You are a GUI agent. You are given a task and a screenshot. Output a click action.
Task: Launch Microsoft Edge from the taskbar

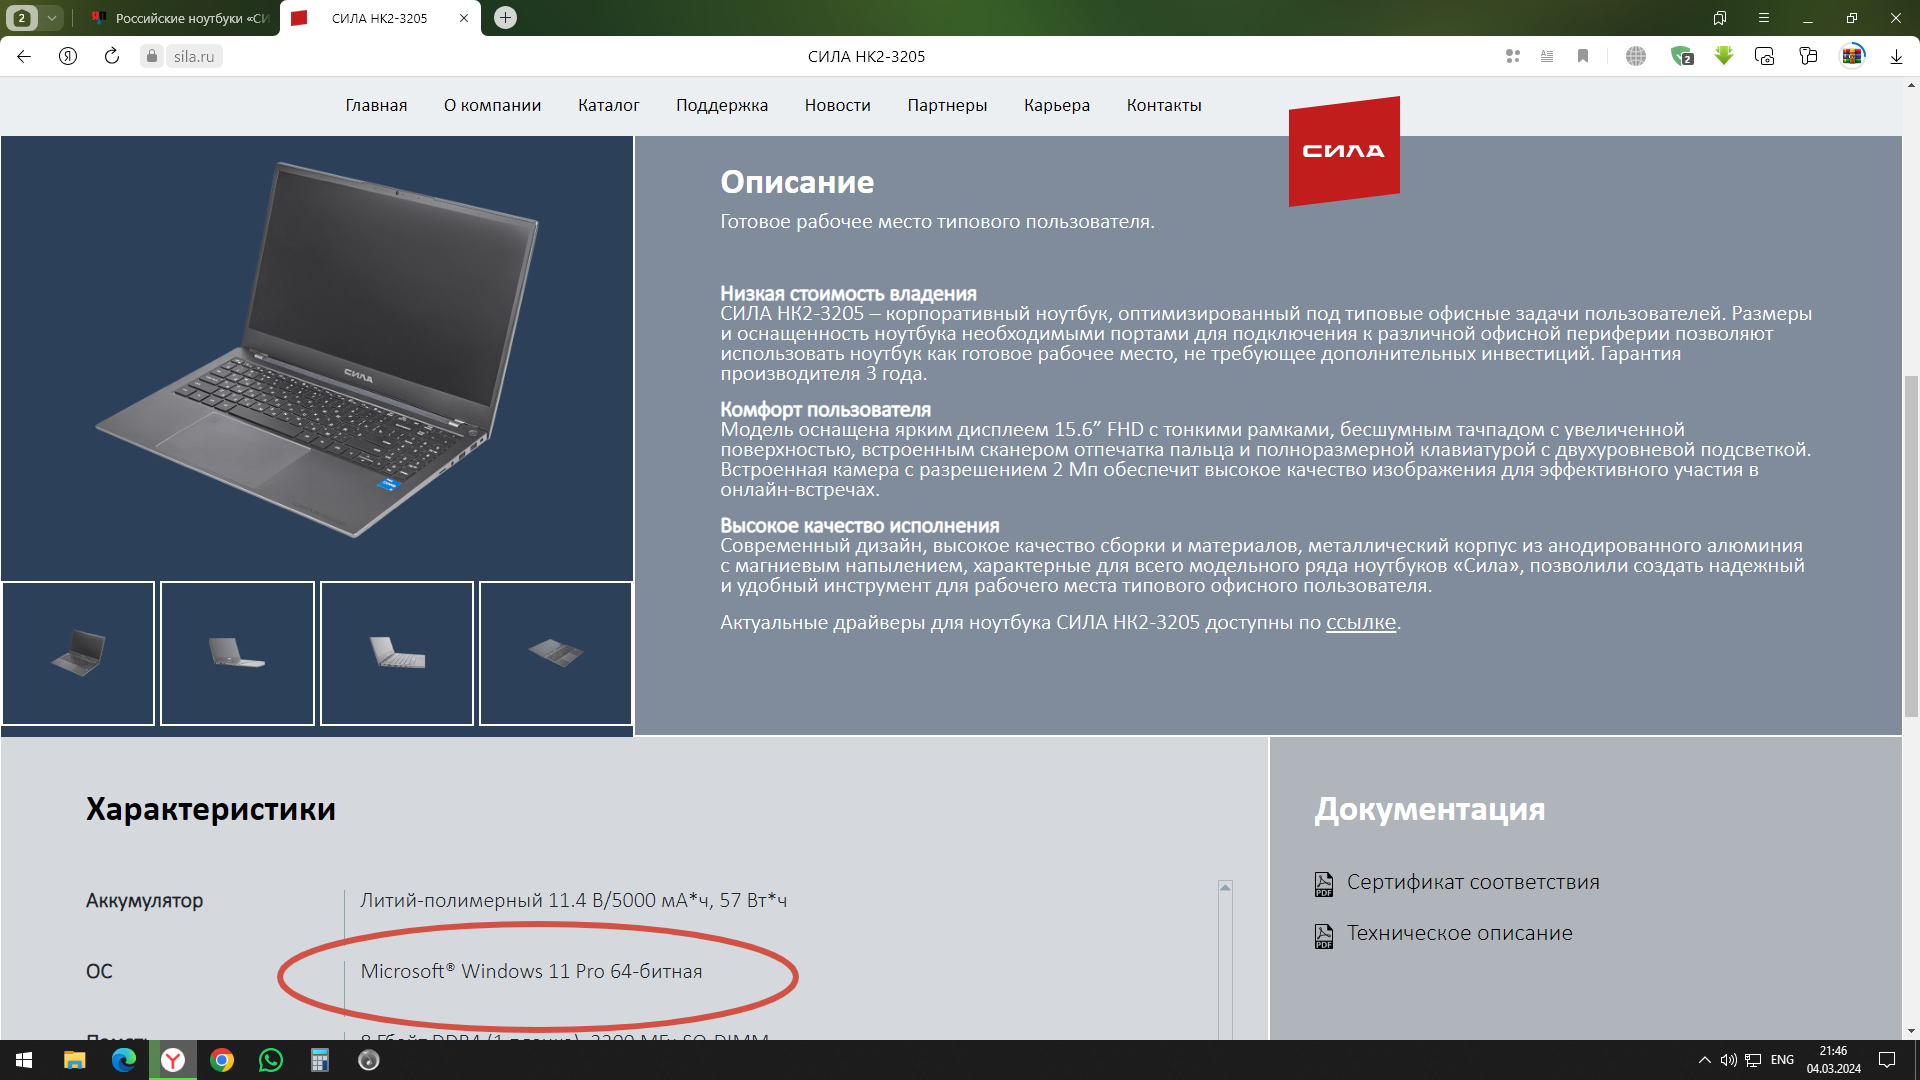123,1060
